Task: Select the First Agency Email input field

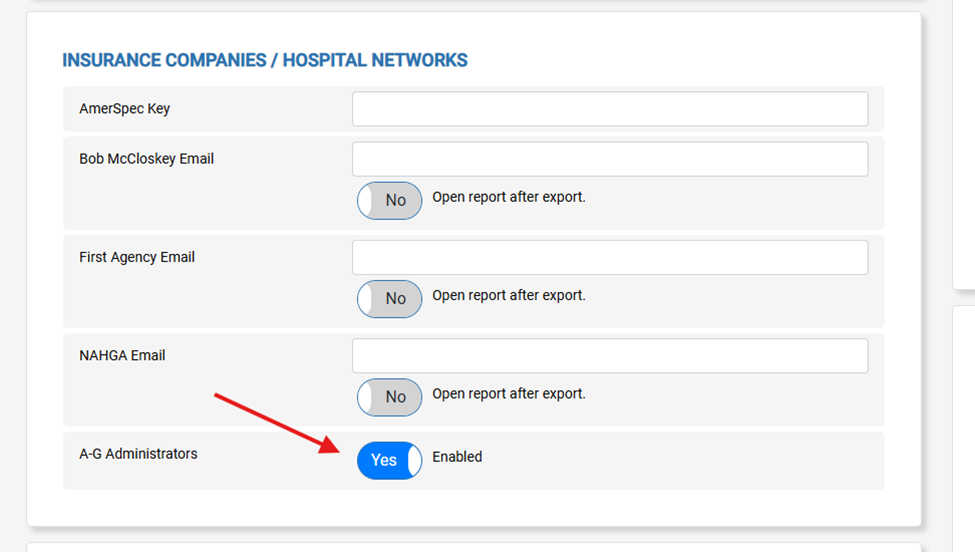Action: 609,257
